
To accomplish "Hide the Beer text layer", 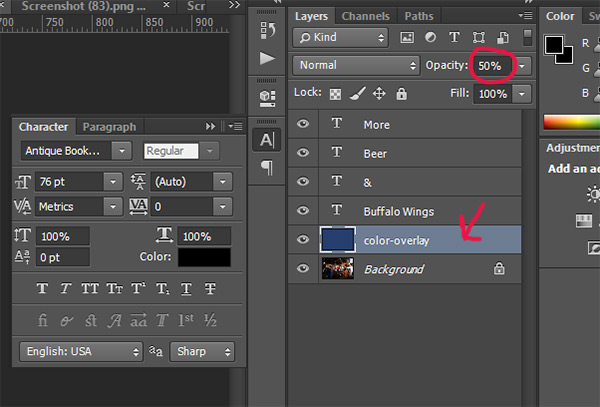I will (x=303, y=153).
